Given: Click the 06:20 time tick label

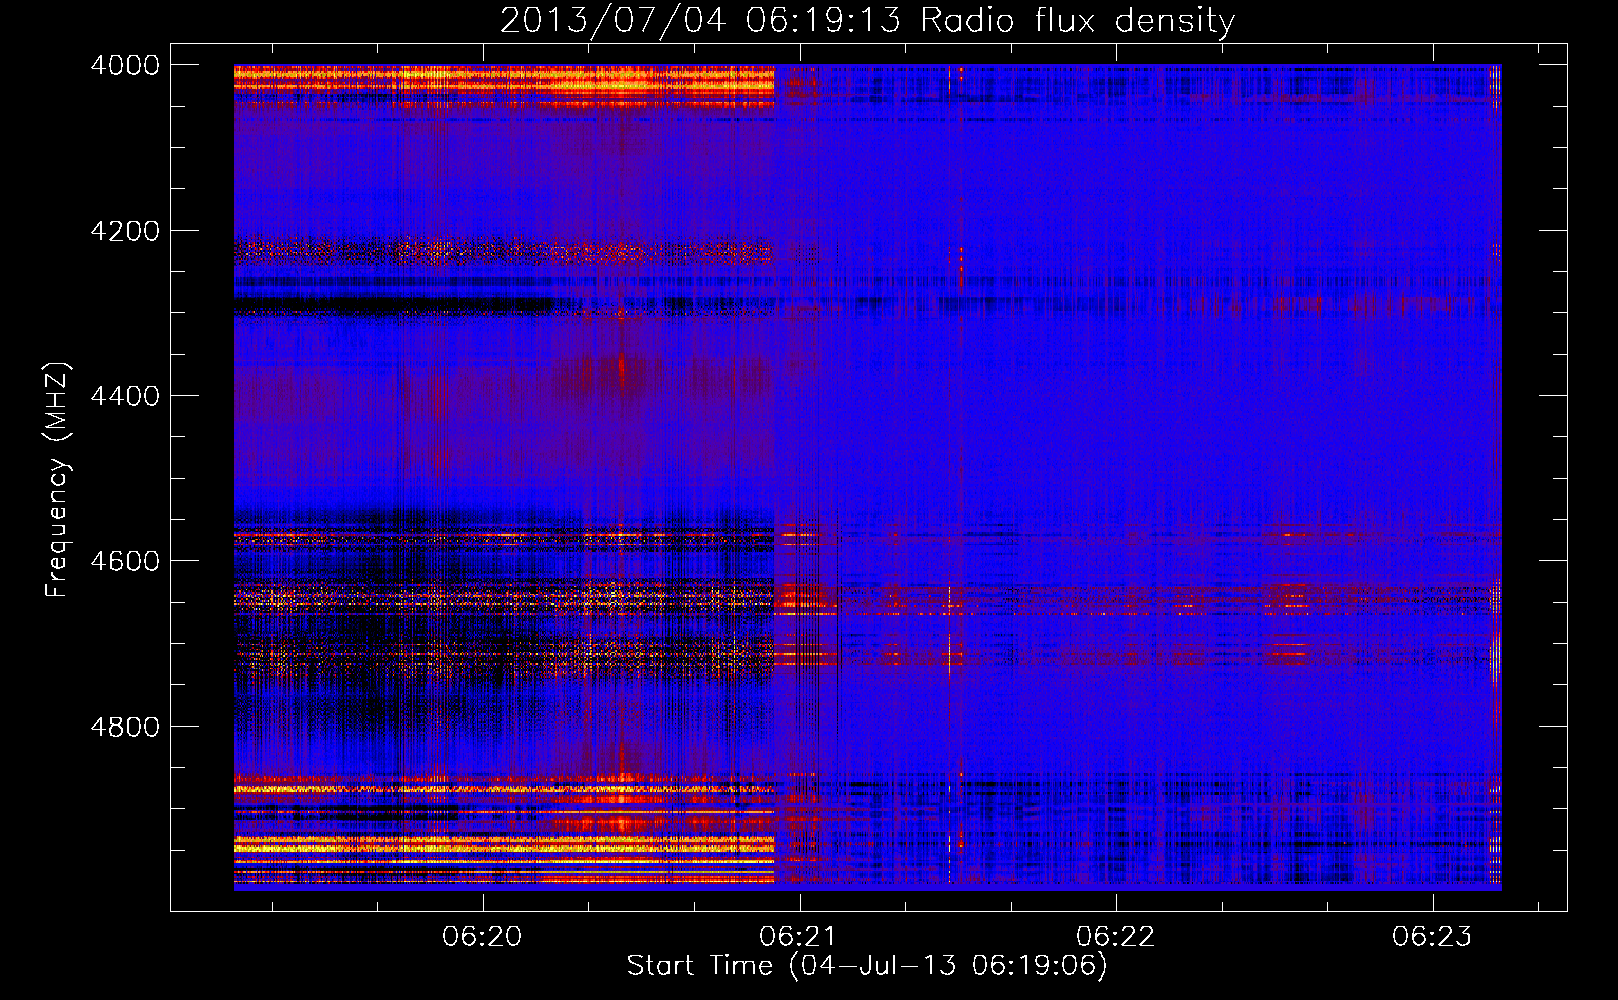Looking at the screenshot, I should pyautogui.click(x=483, y=937).
